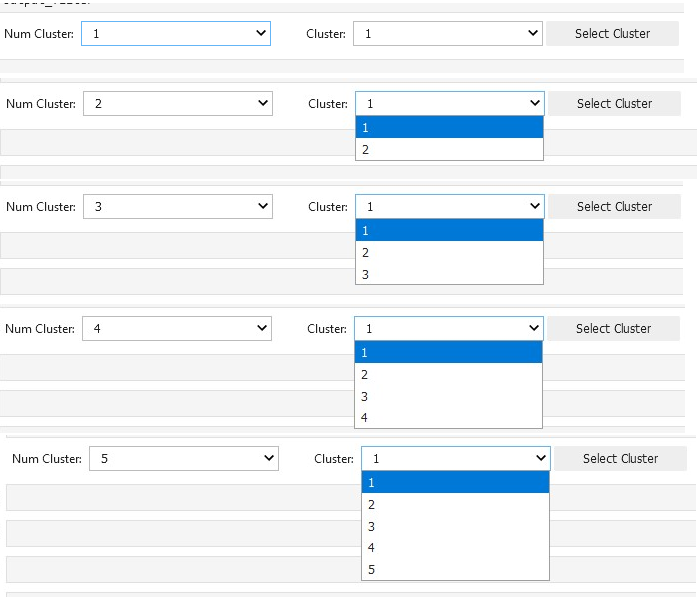Pick option 4 in the five-item Cluster list
Viewport: 698px width, 597px height.
455,548
